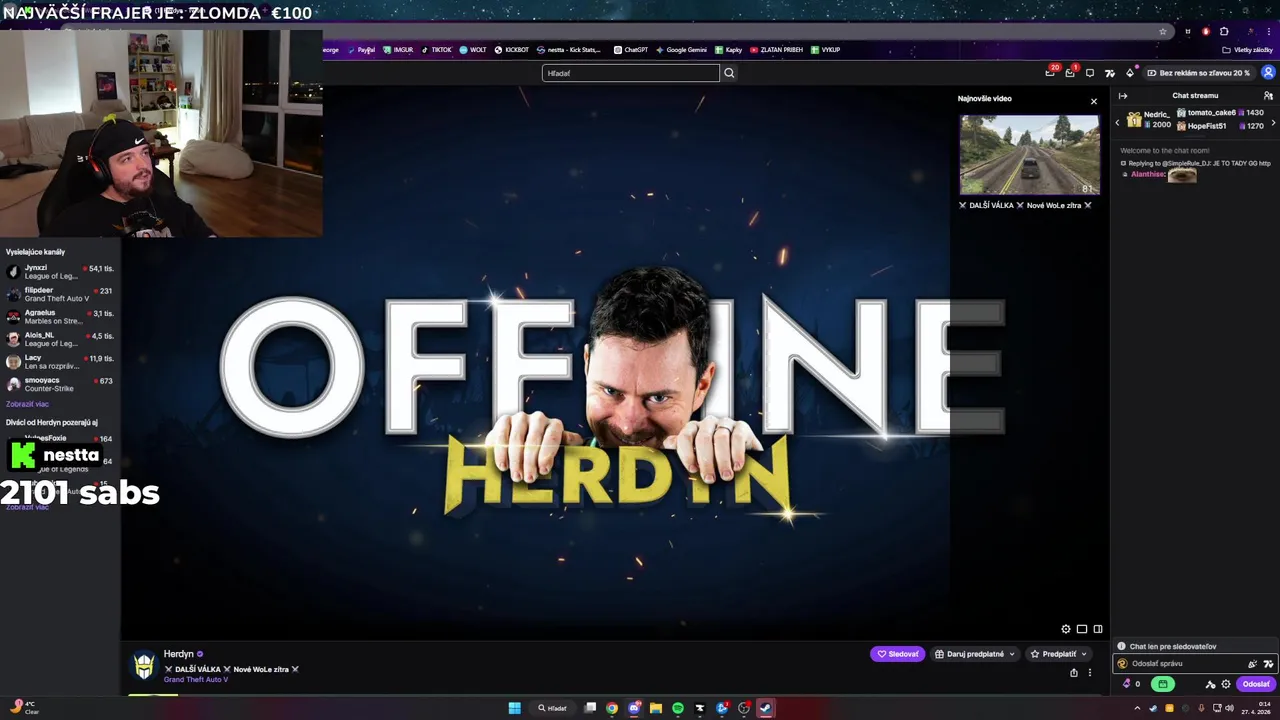This screenshot has width=1280, height=720.
Task: Collapse the chat panel with arrow icon
Action: click(x=1123, y=96)
